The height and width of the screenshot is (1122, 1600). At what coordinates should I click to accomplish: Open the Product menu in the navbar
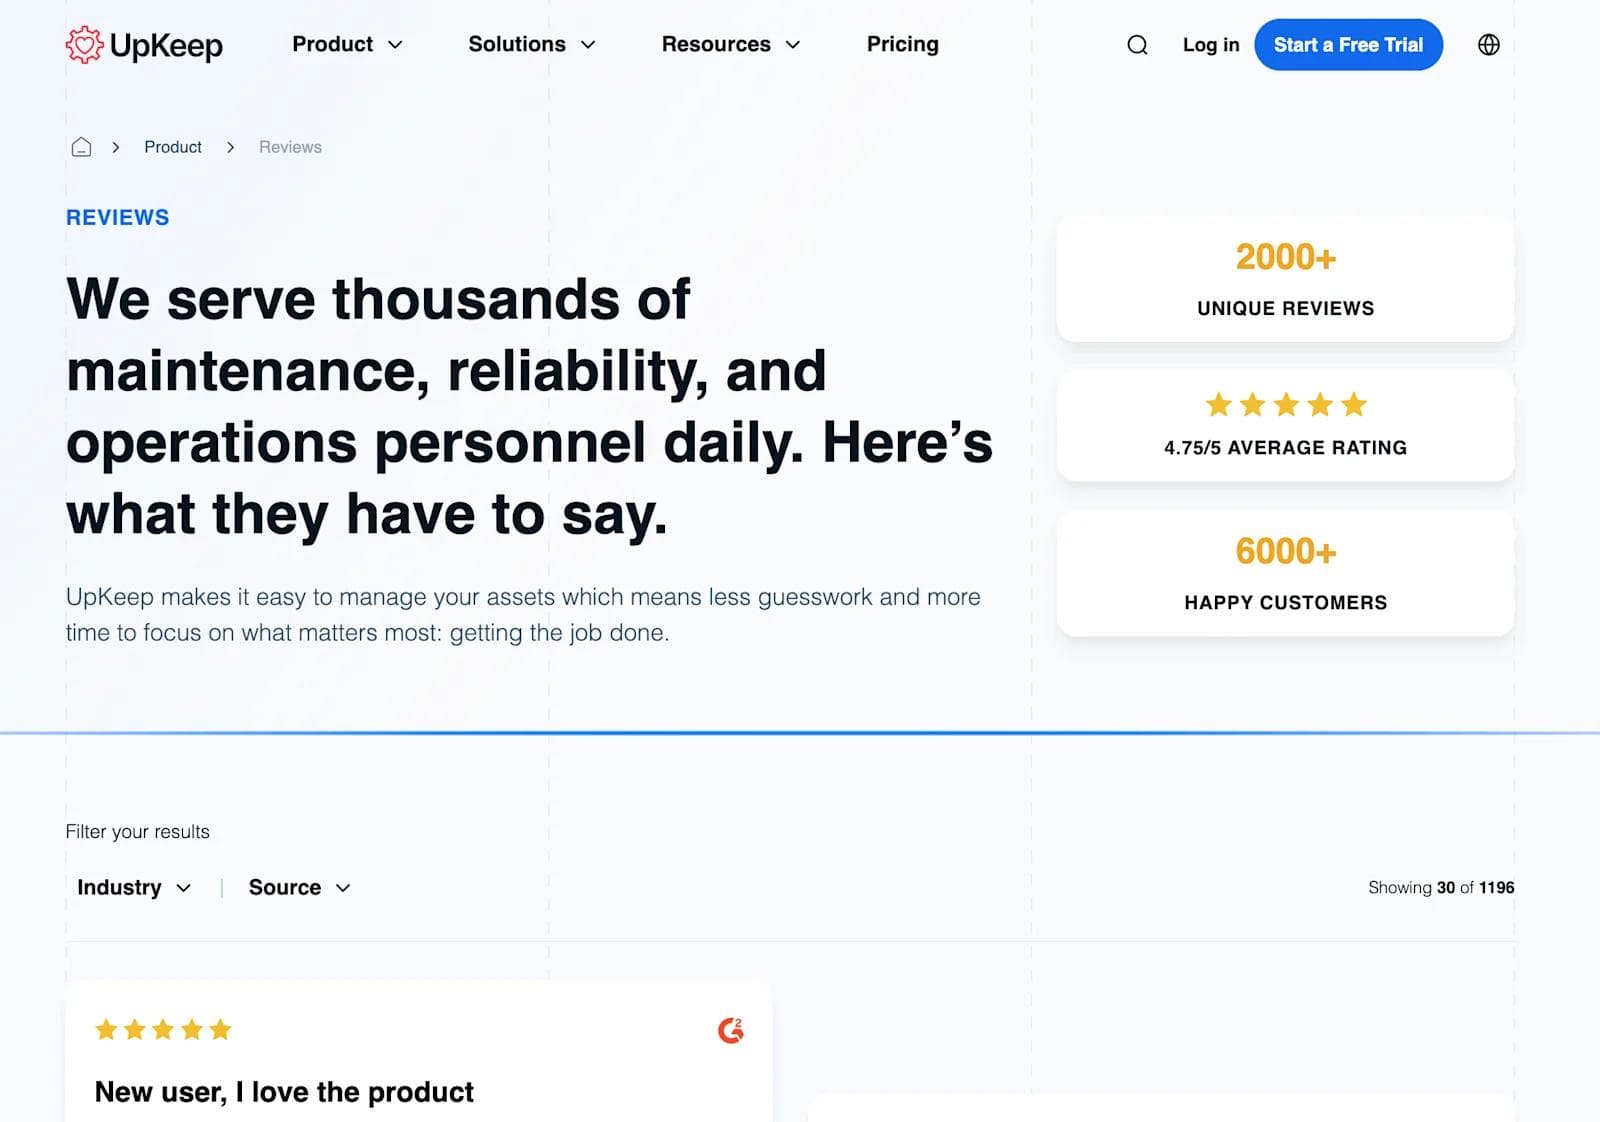(347, 44)
